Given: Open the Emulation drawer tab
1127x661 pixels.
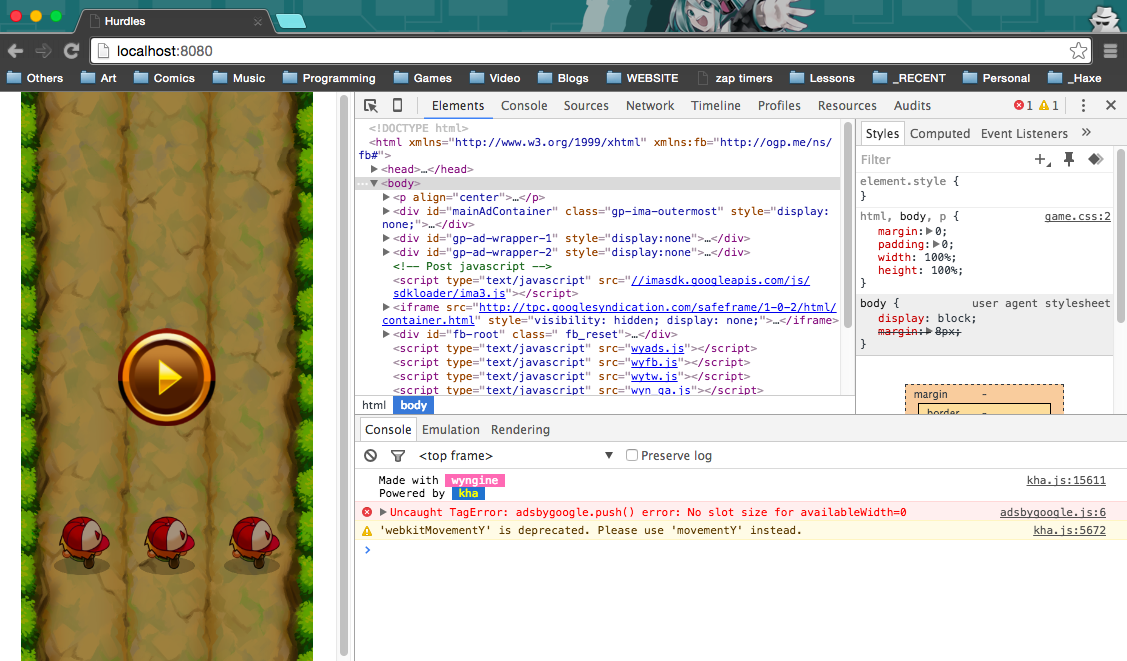Looking at the screenshot, I should click(x=451, y=430).
